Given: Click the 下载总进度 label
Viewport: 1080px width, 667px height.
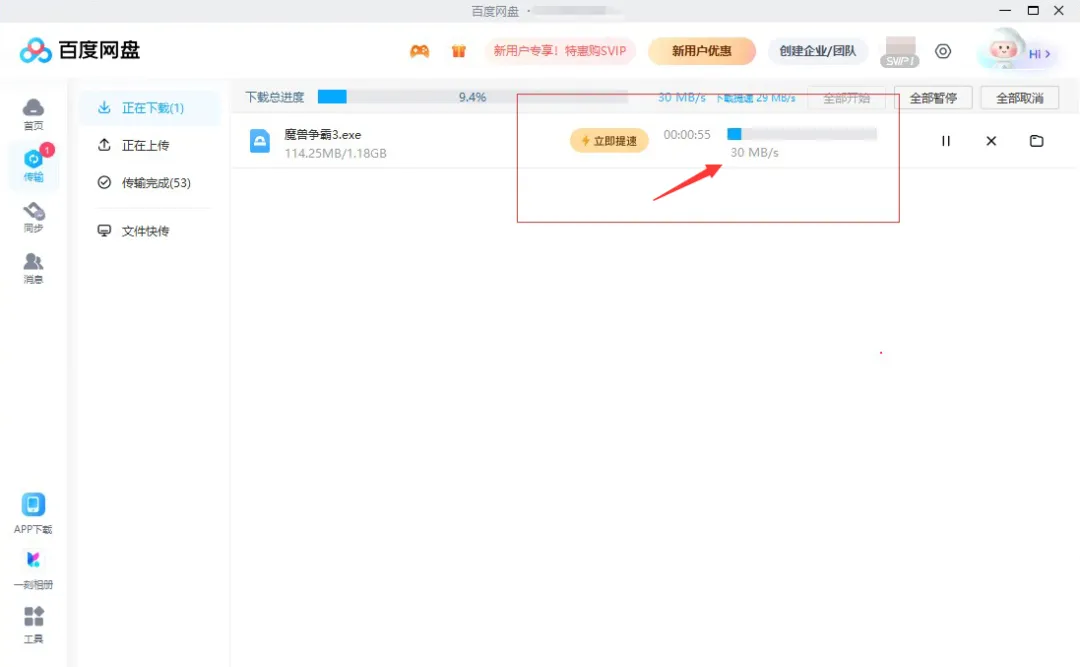Looking at the screenshot, I should [x=275, y=97].
